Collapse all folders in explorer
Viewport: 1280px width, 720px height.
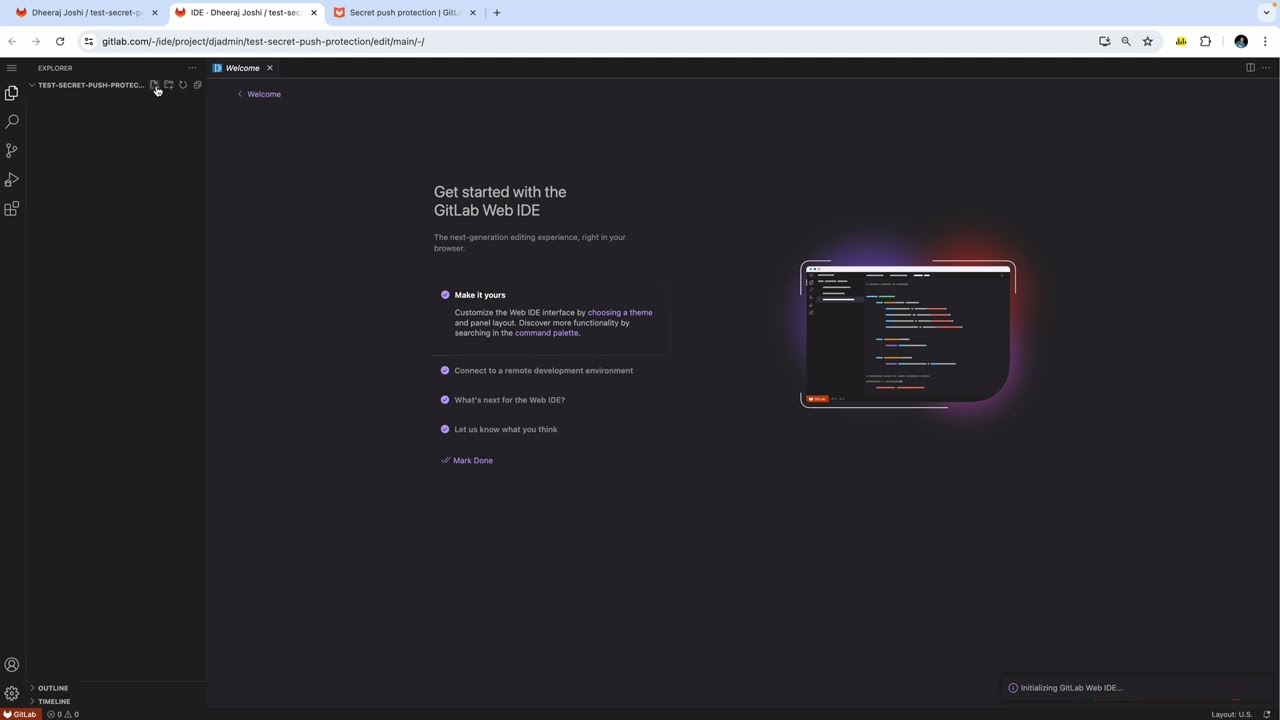(197, 85)
